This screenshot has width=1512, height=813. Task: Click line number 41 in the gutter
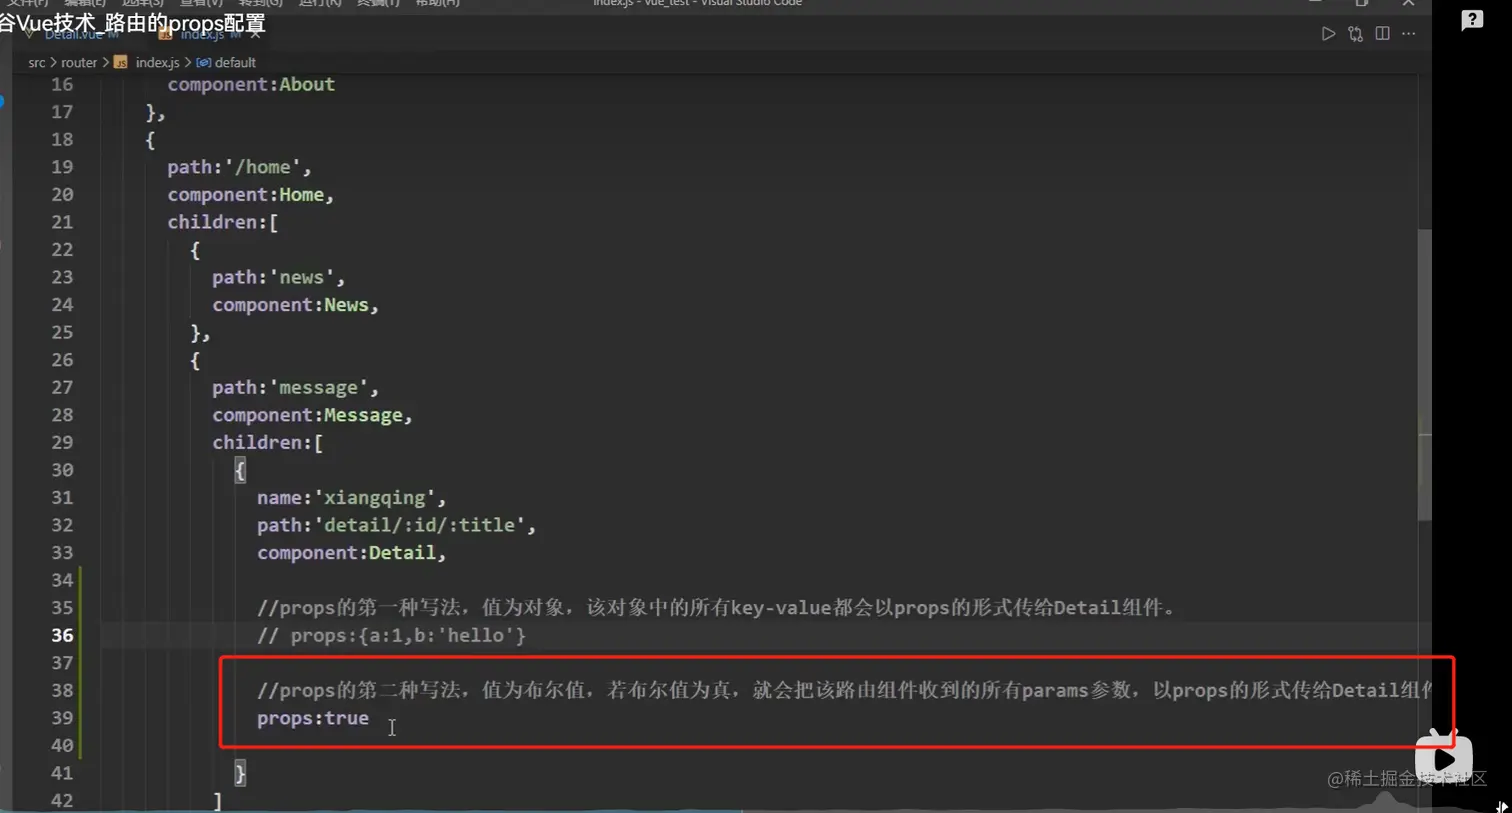point(62,773)
